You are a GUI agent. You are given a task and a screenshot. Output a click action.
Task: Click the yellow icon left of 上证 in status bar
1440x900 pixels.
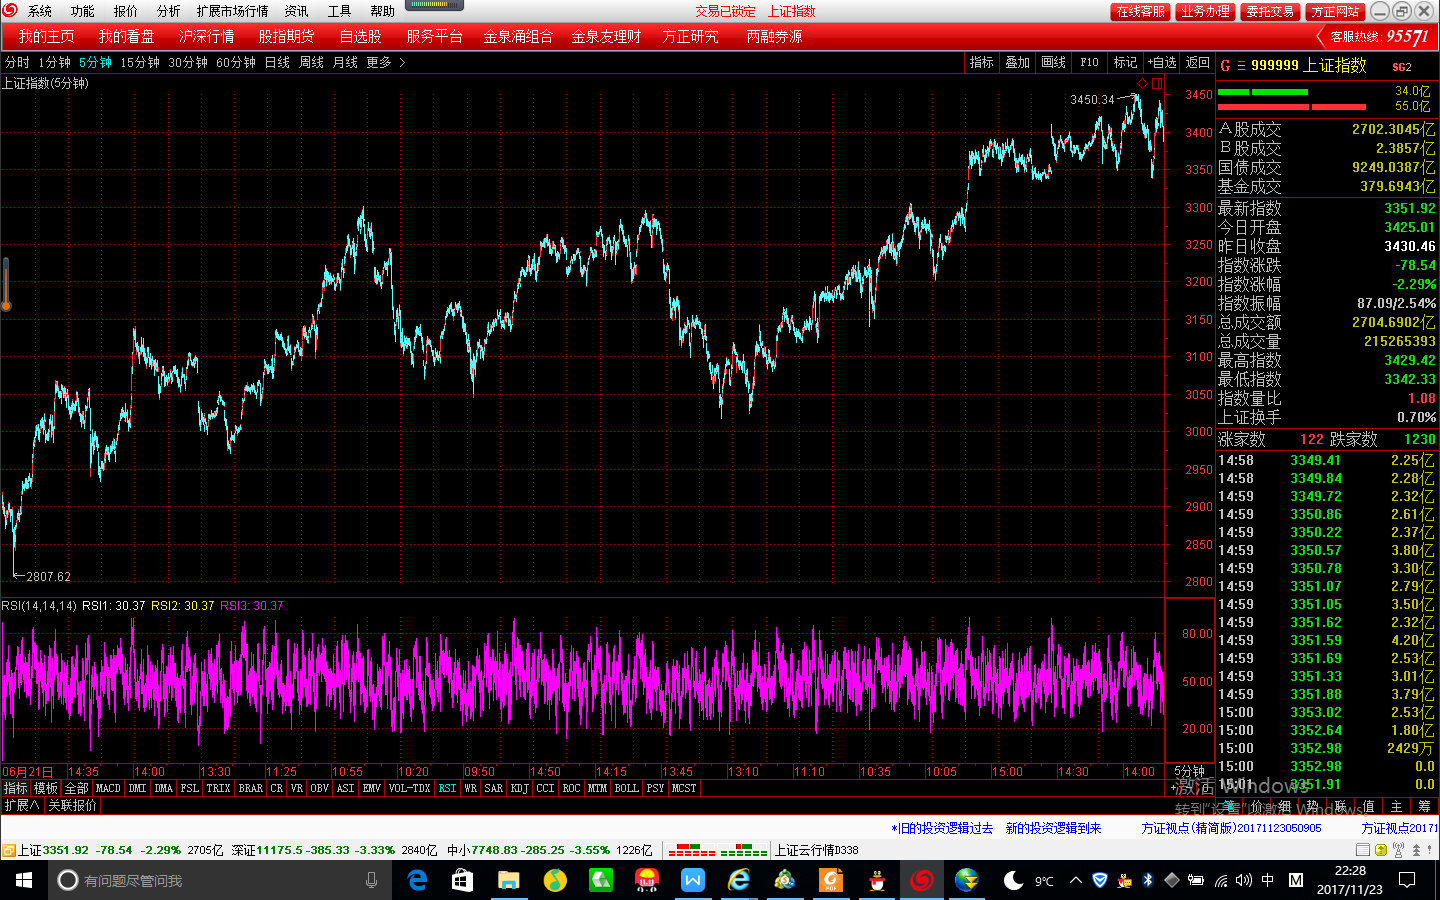point(8,850)
